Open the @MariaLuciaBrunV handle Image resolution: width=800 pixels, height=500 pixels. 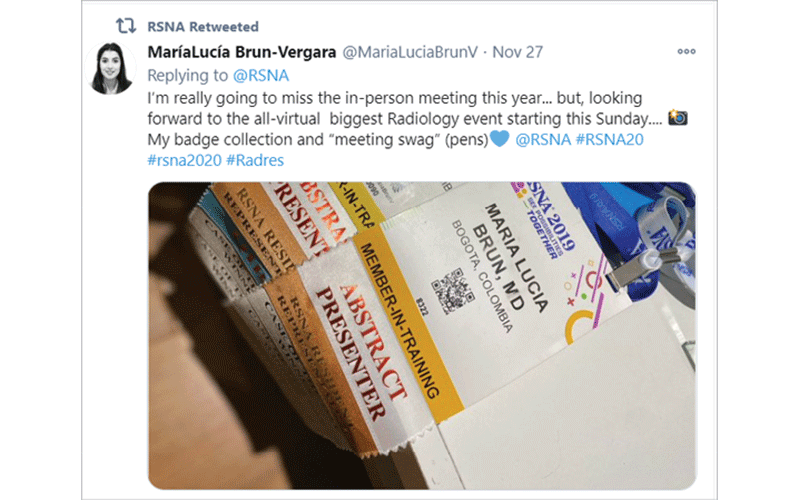410,52
